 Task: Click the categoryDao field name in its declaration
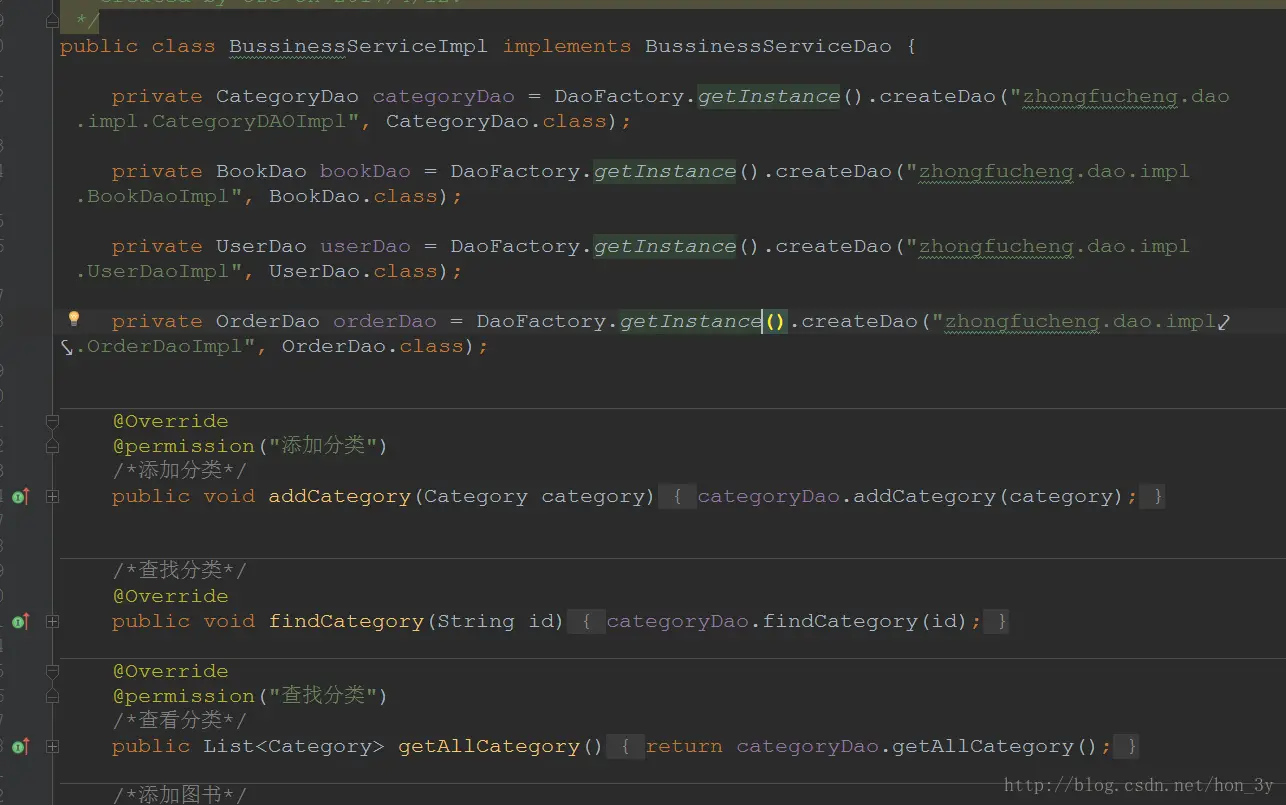click(x=444, y=96)
